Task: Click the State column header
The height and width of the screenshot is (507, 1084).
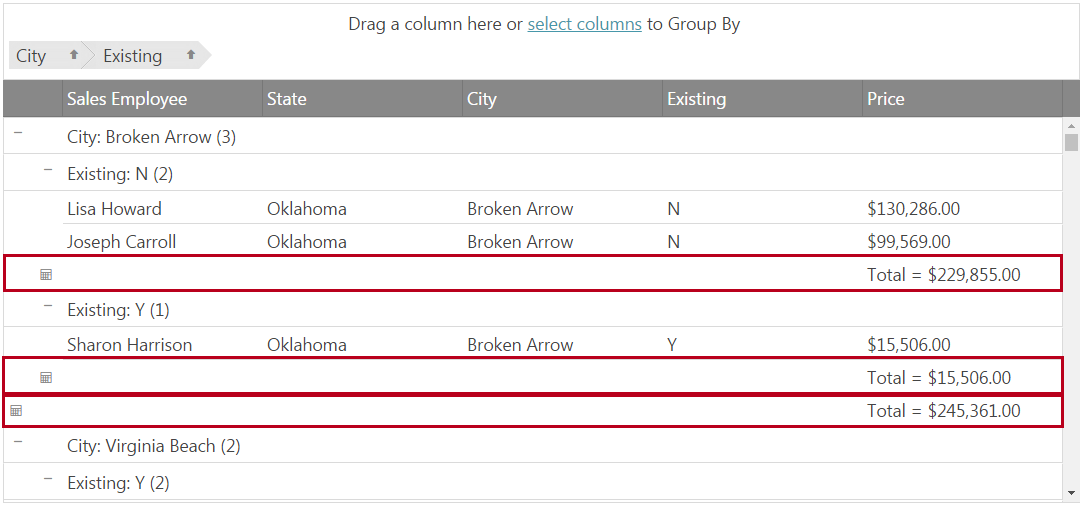Action: coord(287,99)
